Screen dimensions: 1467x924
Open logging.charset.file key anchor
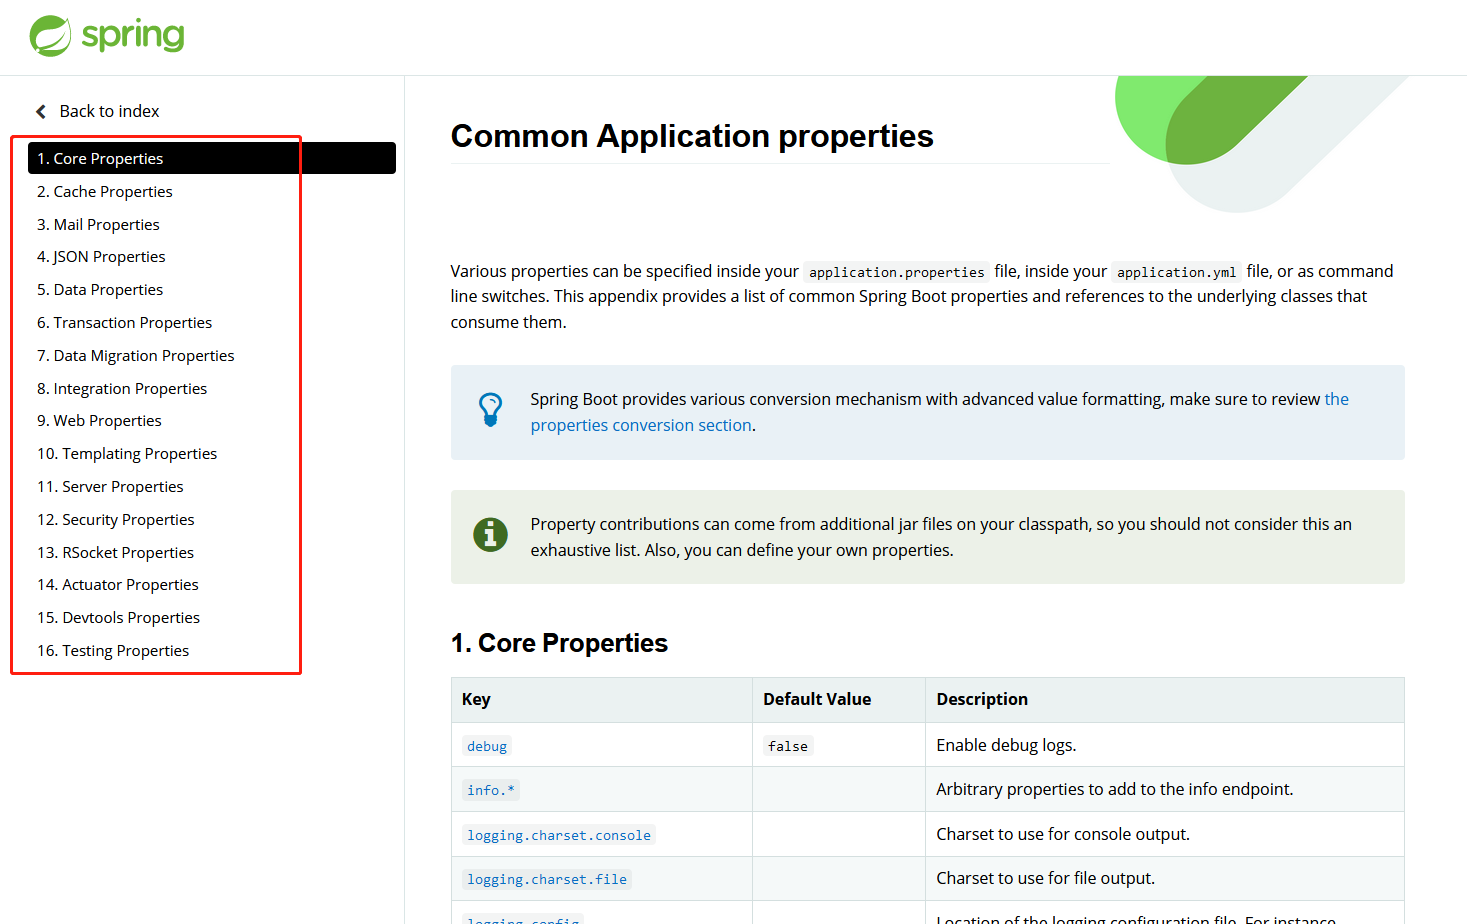click(547, 879)
